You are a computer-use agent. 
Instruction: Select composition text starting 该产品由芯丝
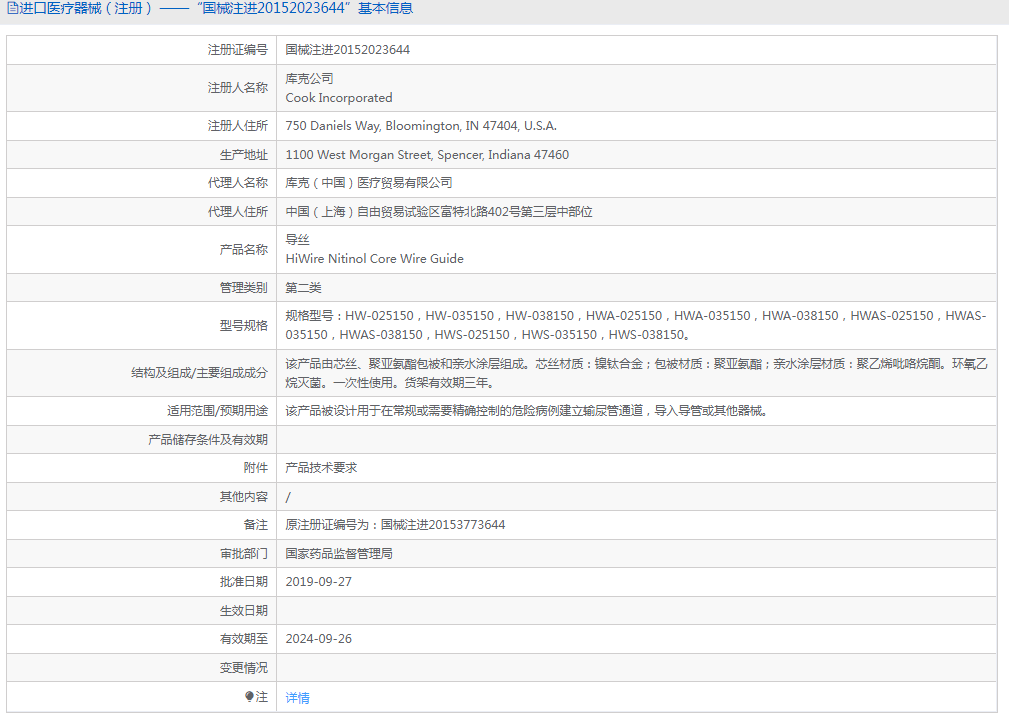[x=636, y=373]
